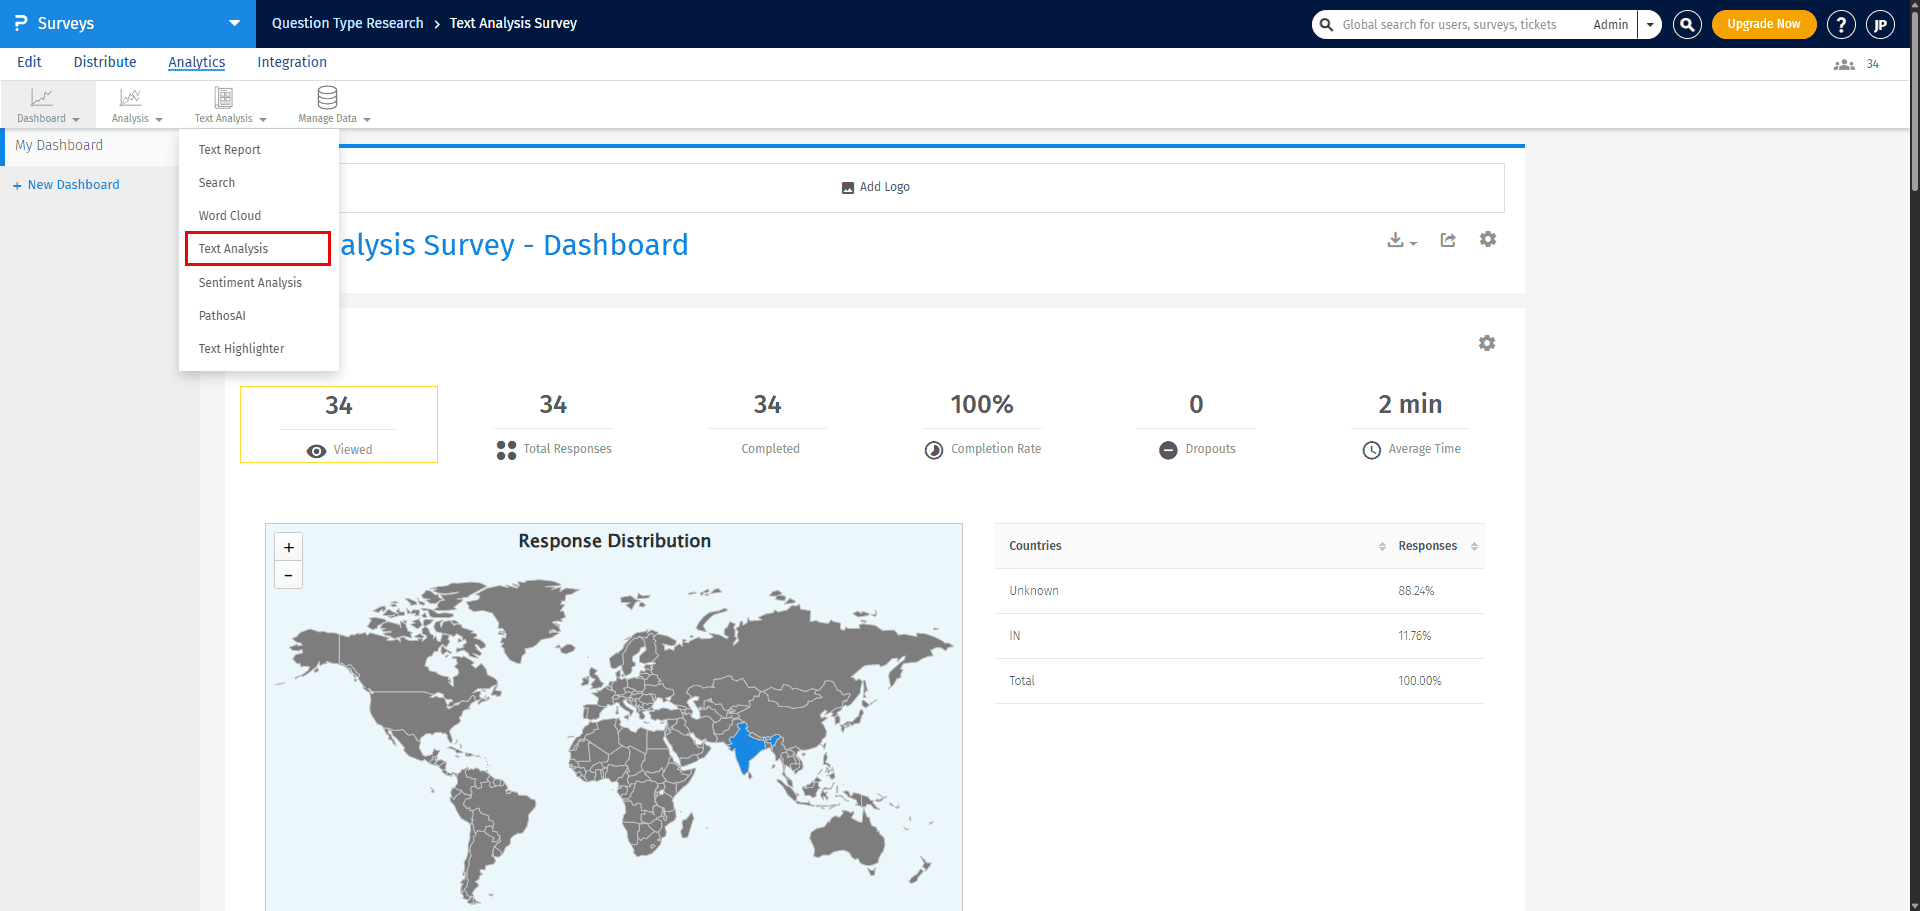Select Sentiment Analysis from the menu
1920x911 pixels.
click(250, 283)
